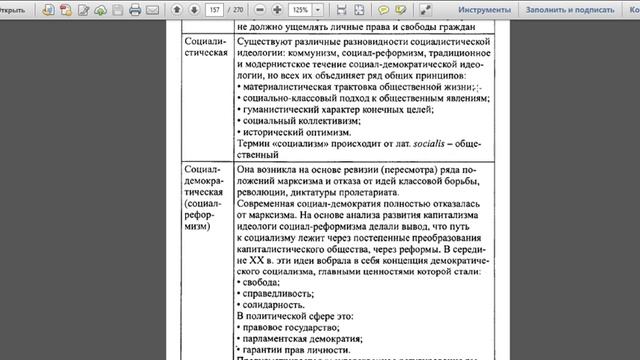Image resolution: width=640 pixels, height=360 pixels.
Task: Click bullet 'солидарность.'
Action: tap(271, 305)
